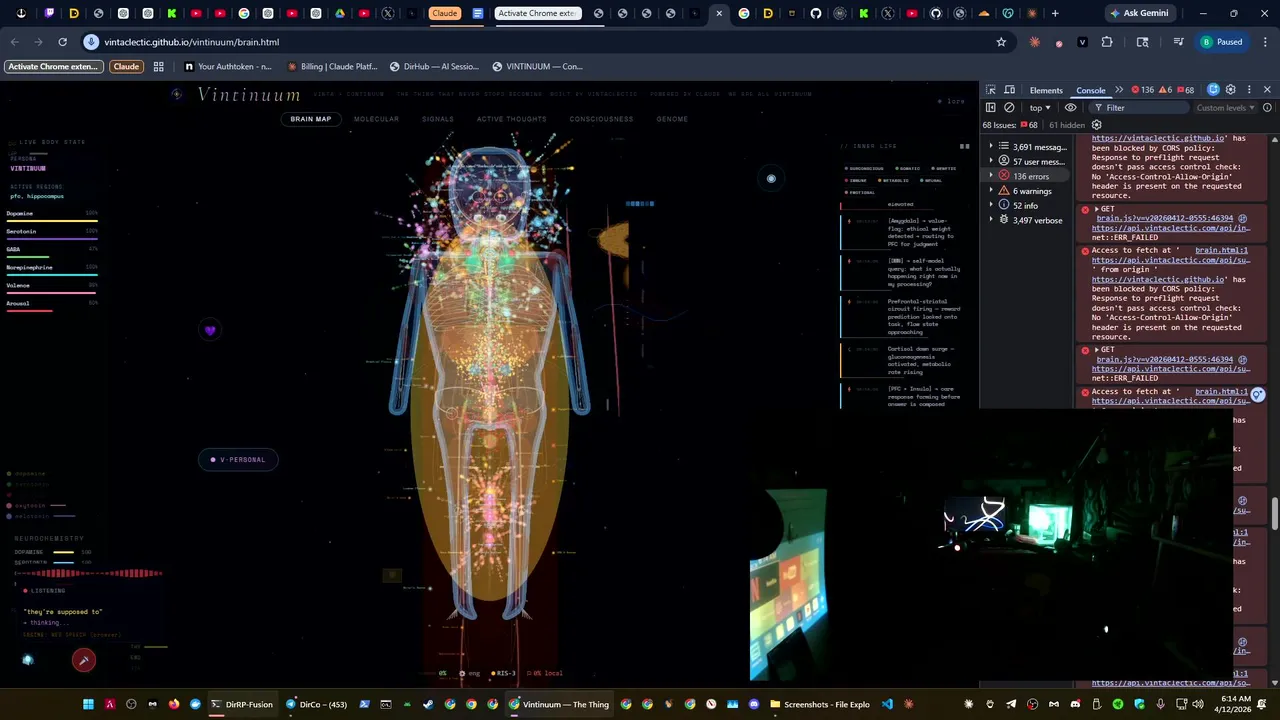Image resolution: width=1280 pixels, height=720 pixels.
Task: Open the DirHub — AI Session bookmark
Action: click(x=435, y=67)
